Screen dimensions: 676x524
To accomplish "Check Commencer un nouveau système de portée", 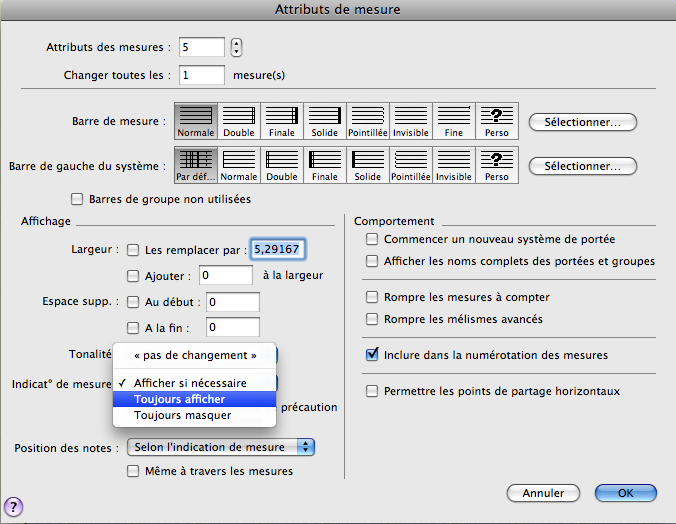I will point(373,240).
